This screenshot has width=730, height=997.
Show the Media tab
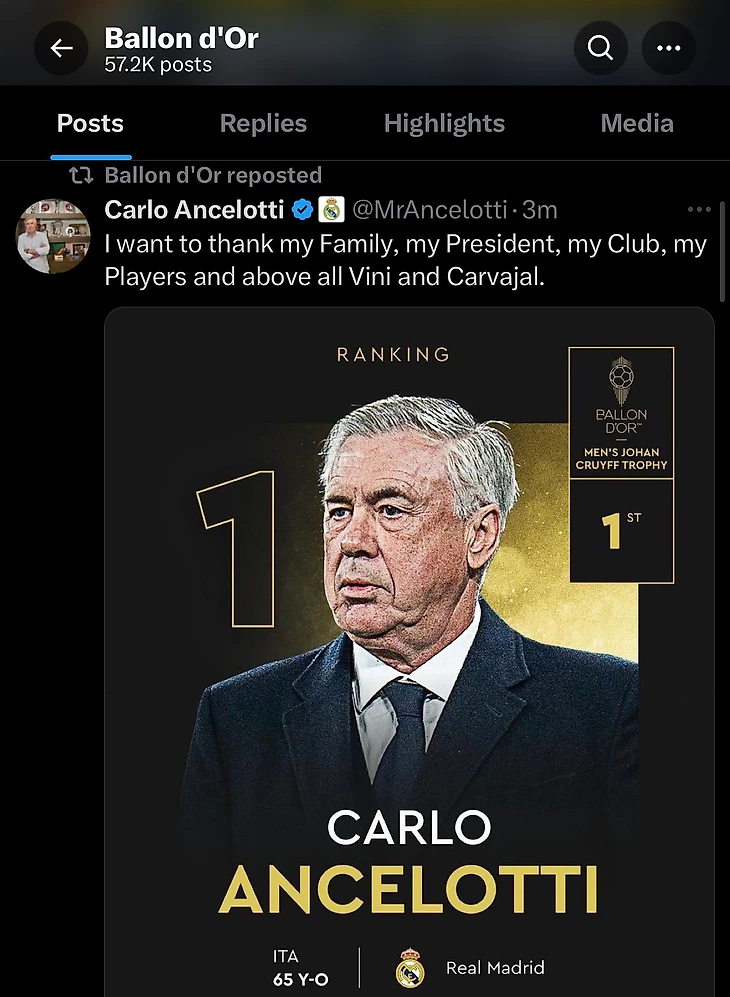coord(637,124)
